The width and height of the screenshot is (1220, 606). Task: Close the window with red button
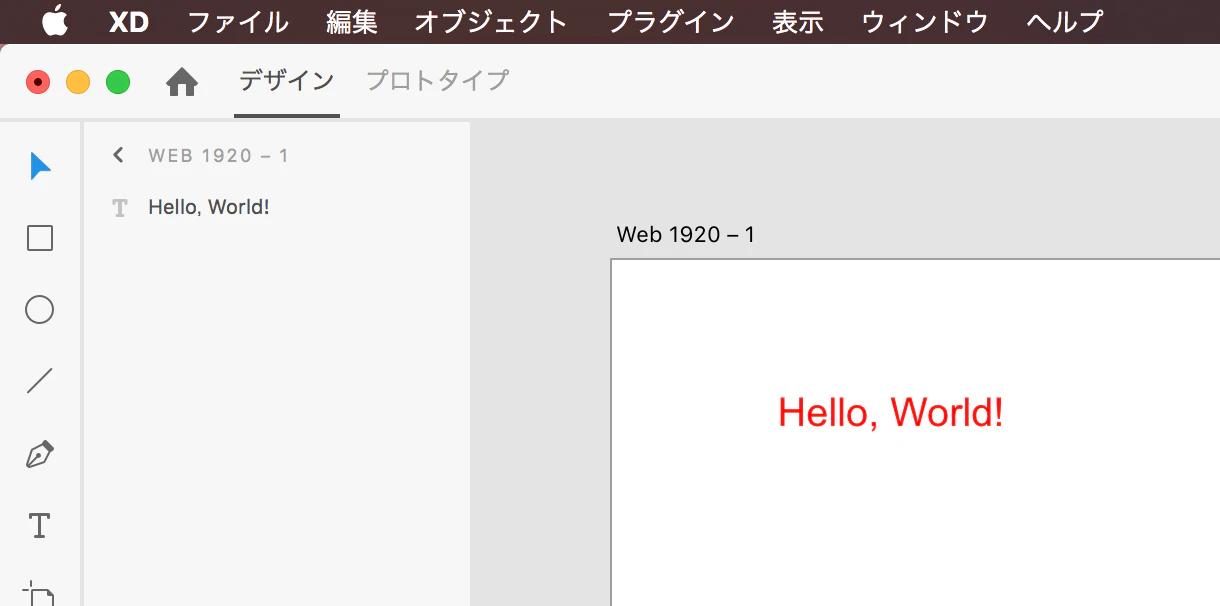point(38,82)
